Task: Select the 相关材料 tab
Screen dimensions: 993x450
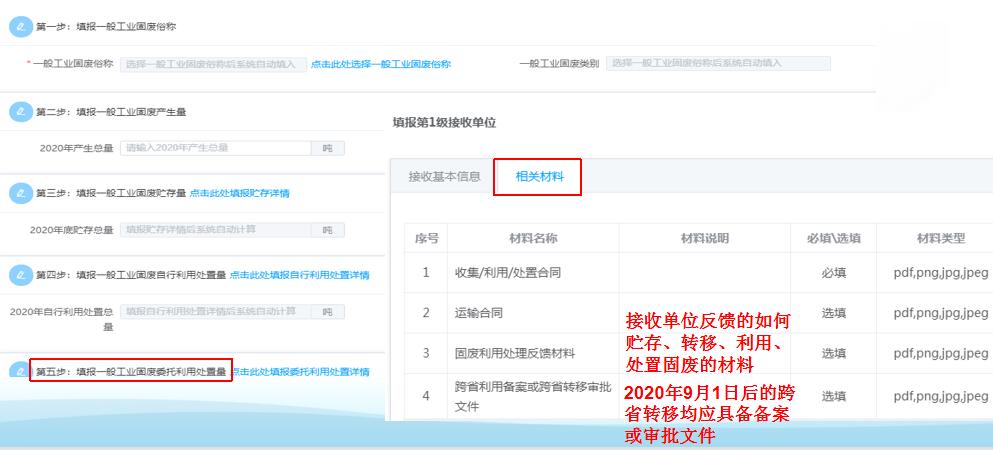Action: 539,177
